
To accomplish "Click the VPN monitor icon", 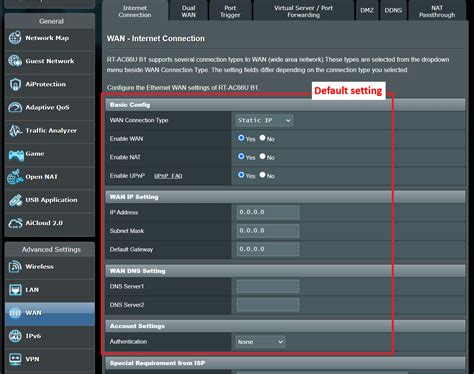I will point(15,359).
